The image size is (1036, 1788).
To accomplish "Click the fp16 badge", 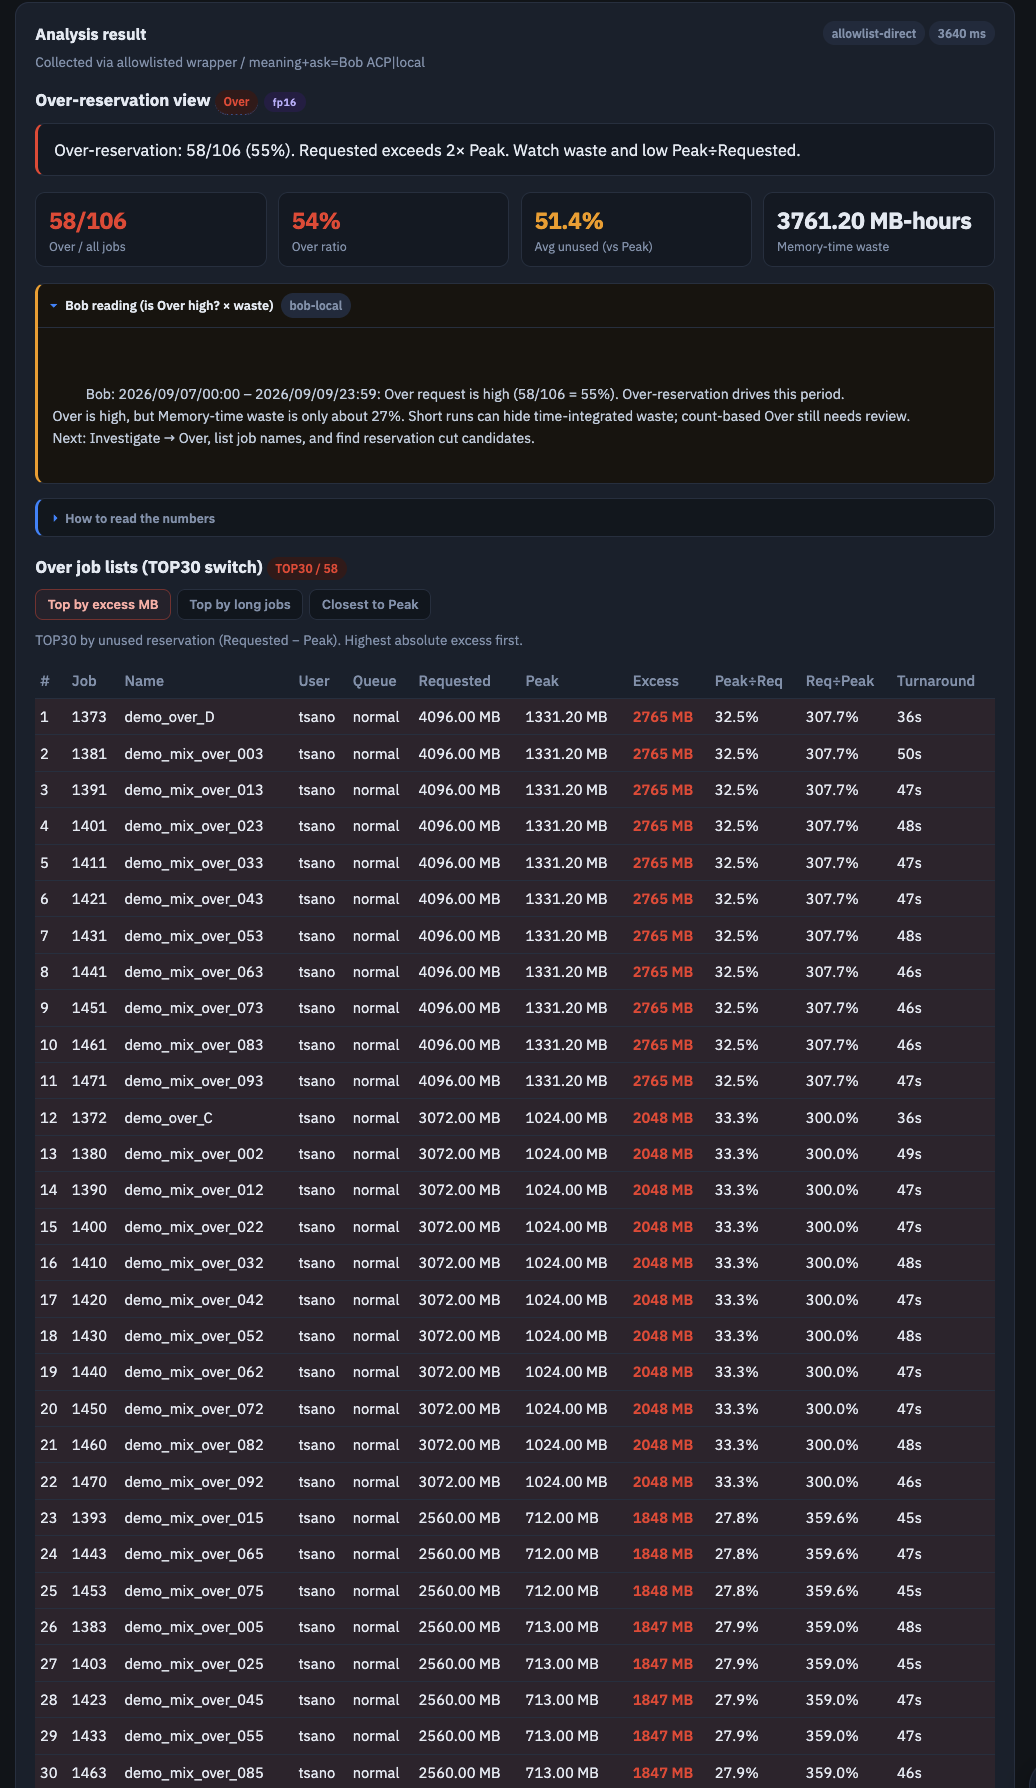I will [285, 102].
